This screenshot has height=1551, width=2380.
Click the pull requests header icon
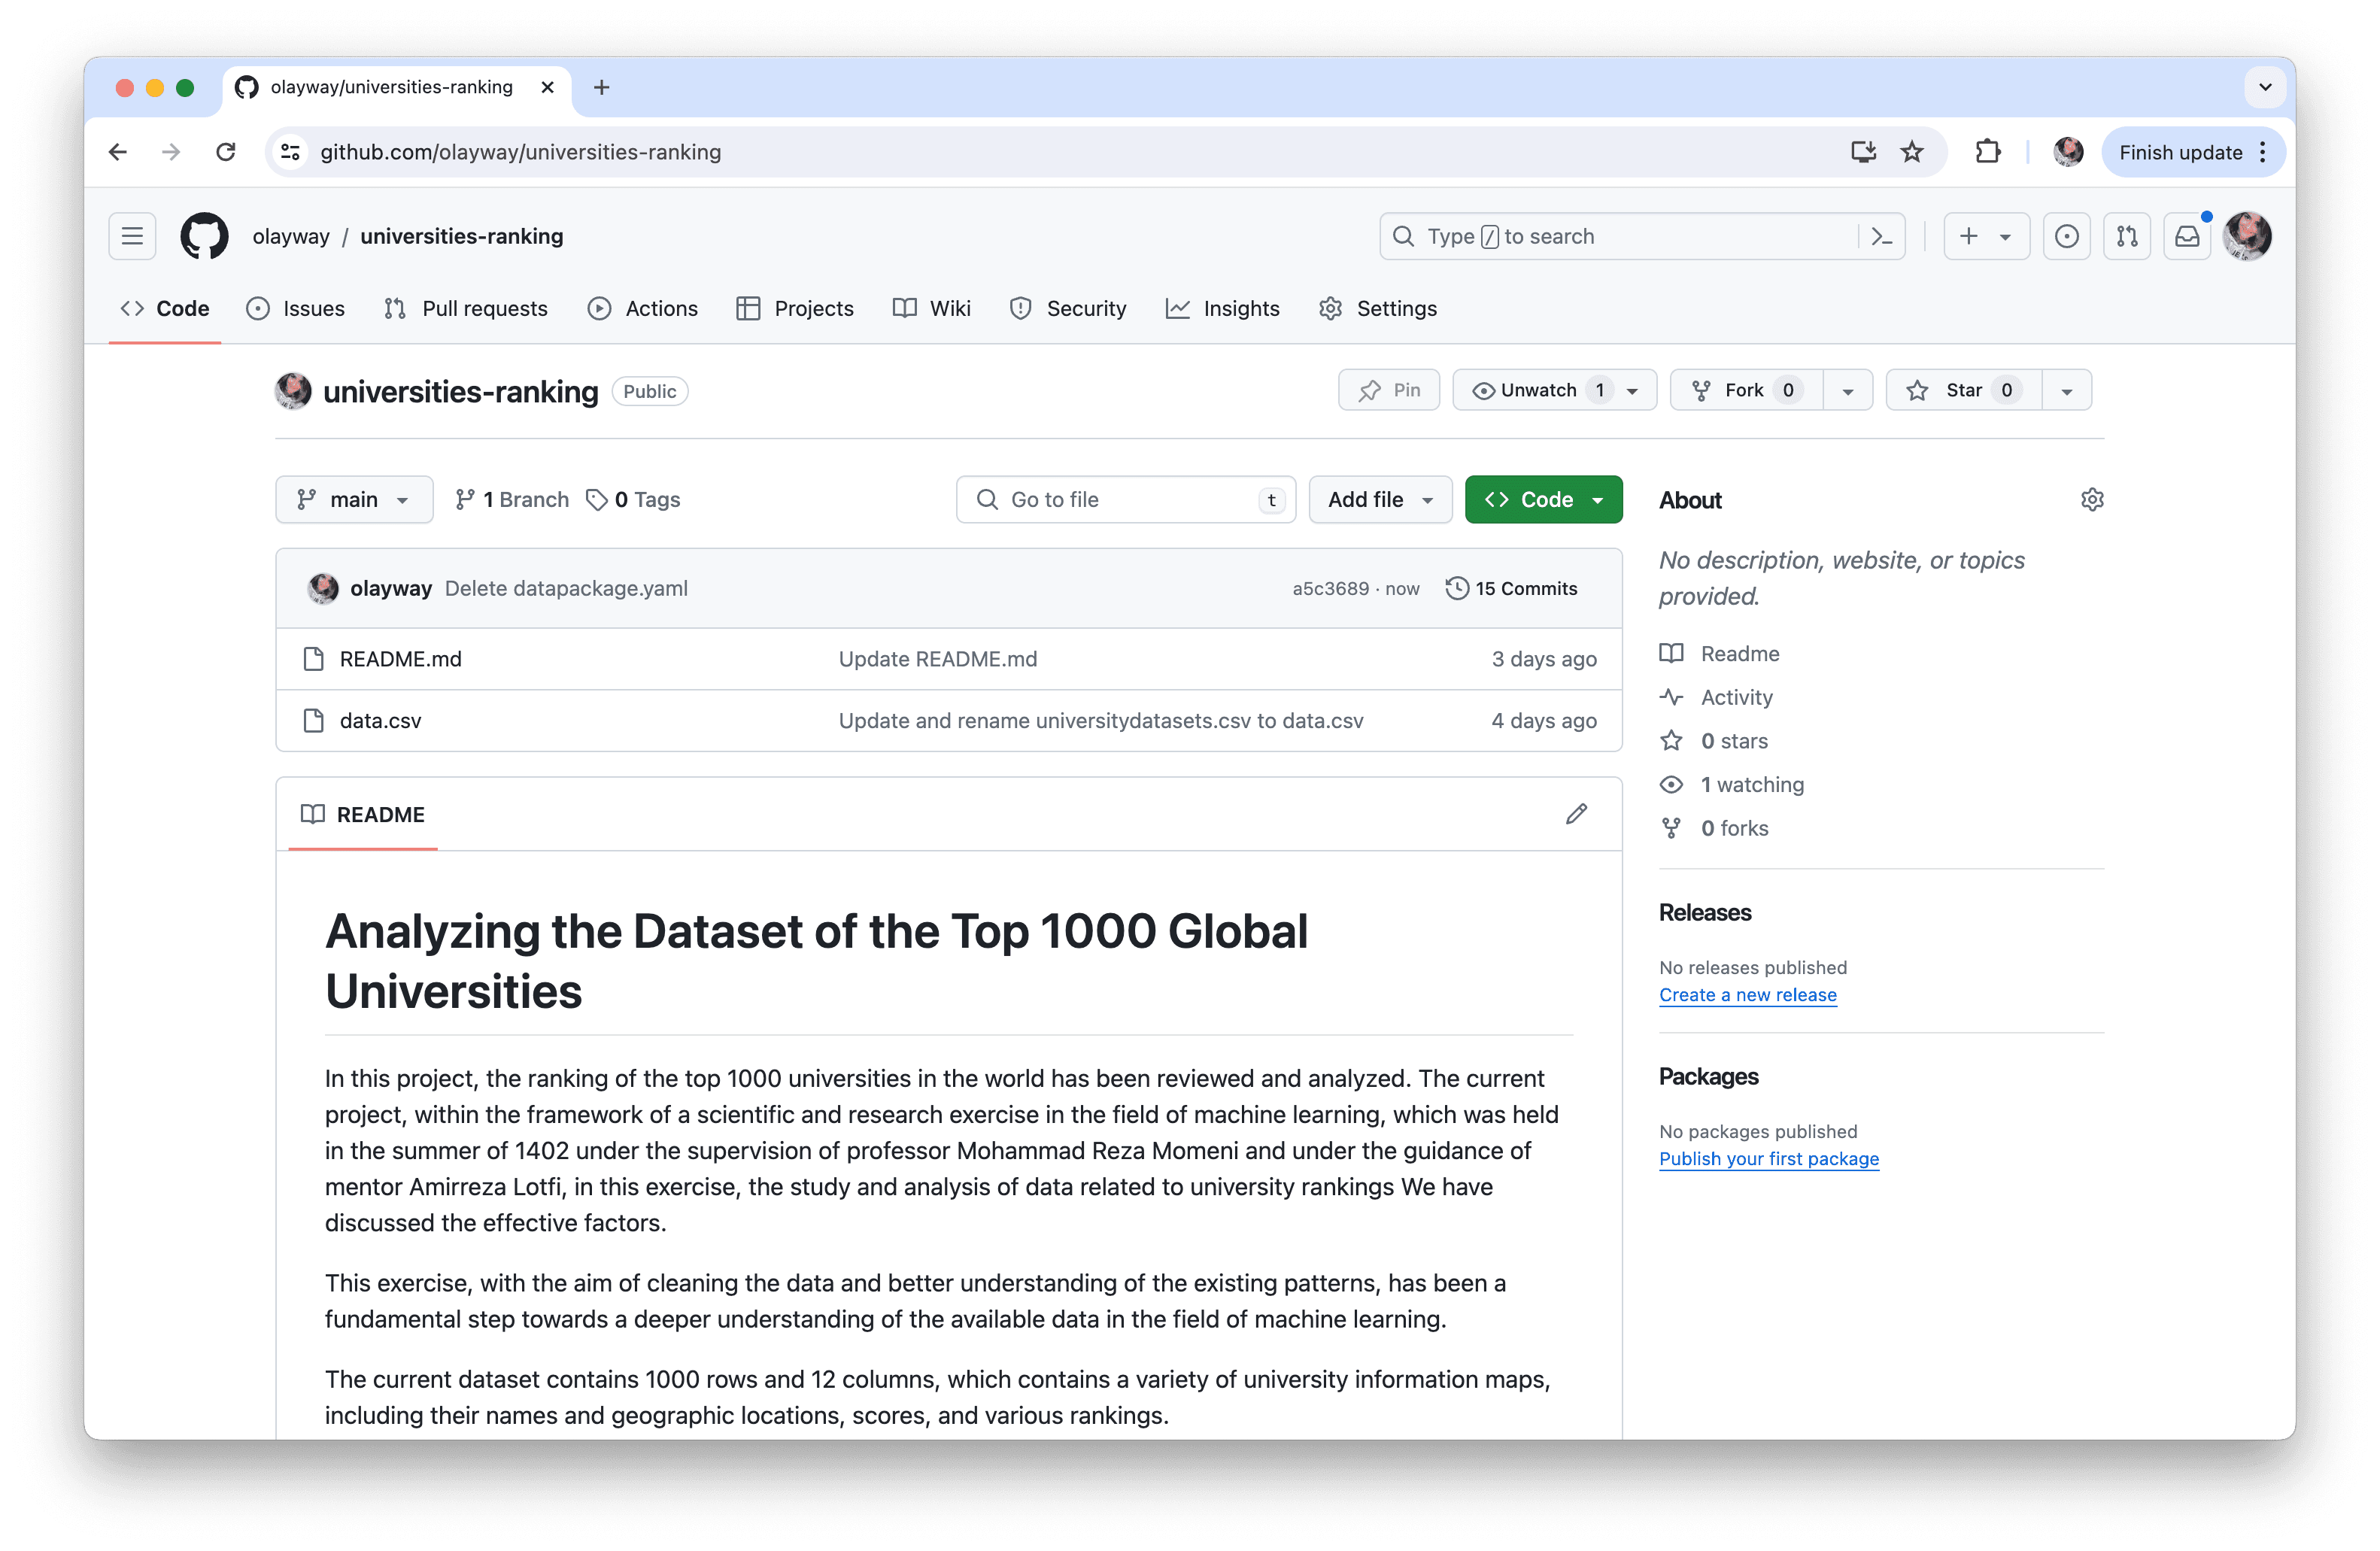click(2127, 236)
